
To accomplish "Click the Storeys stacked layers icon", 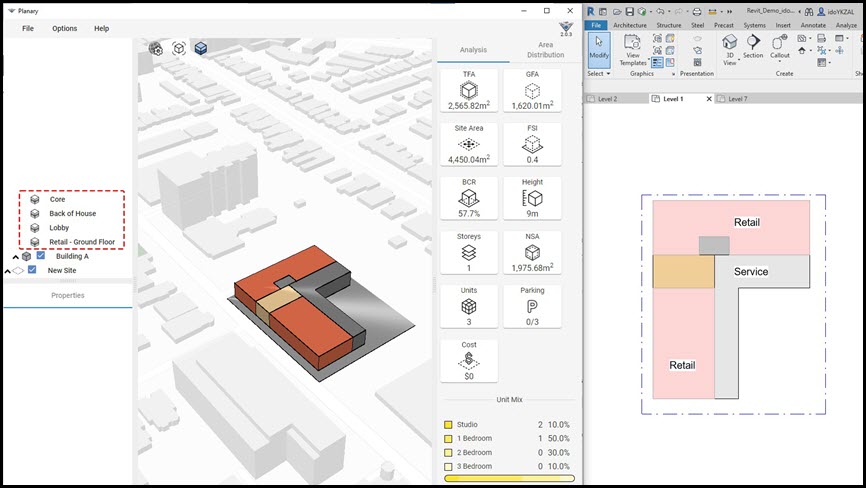I will [469, 252].
